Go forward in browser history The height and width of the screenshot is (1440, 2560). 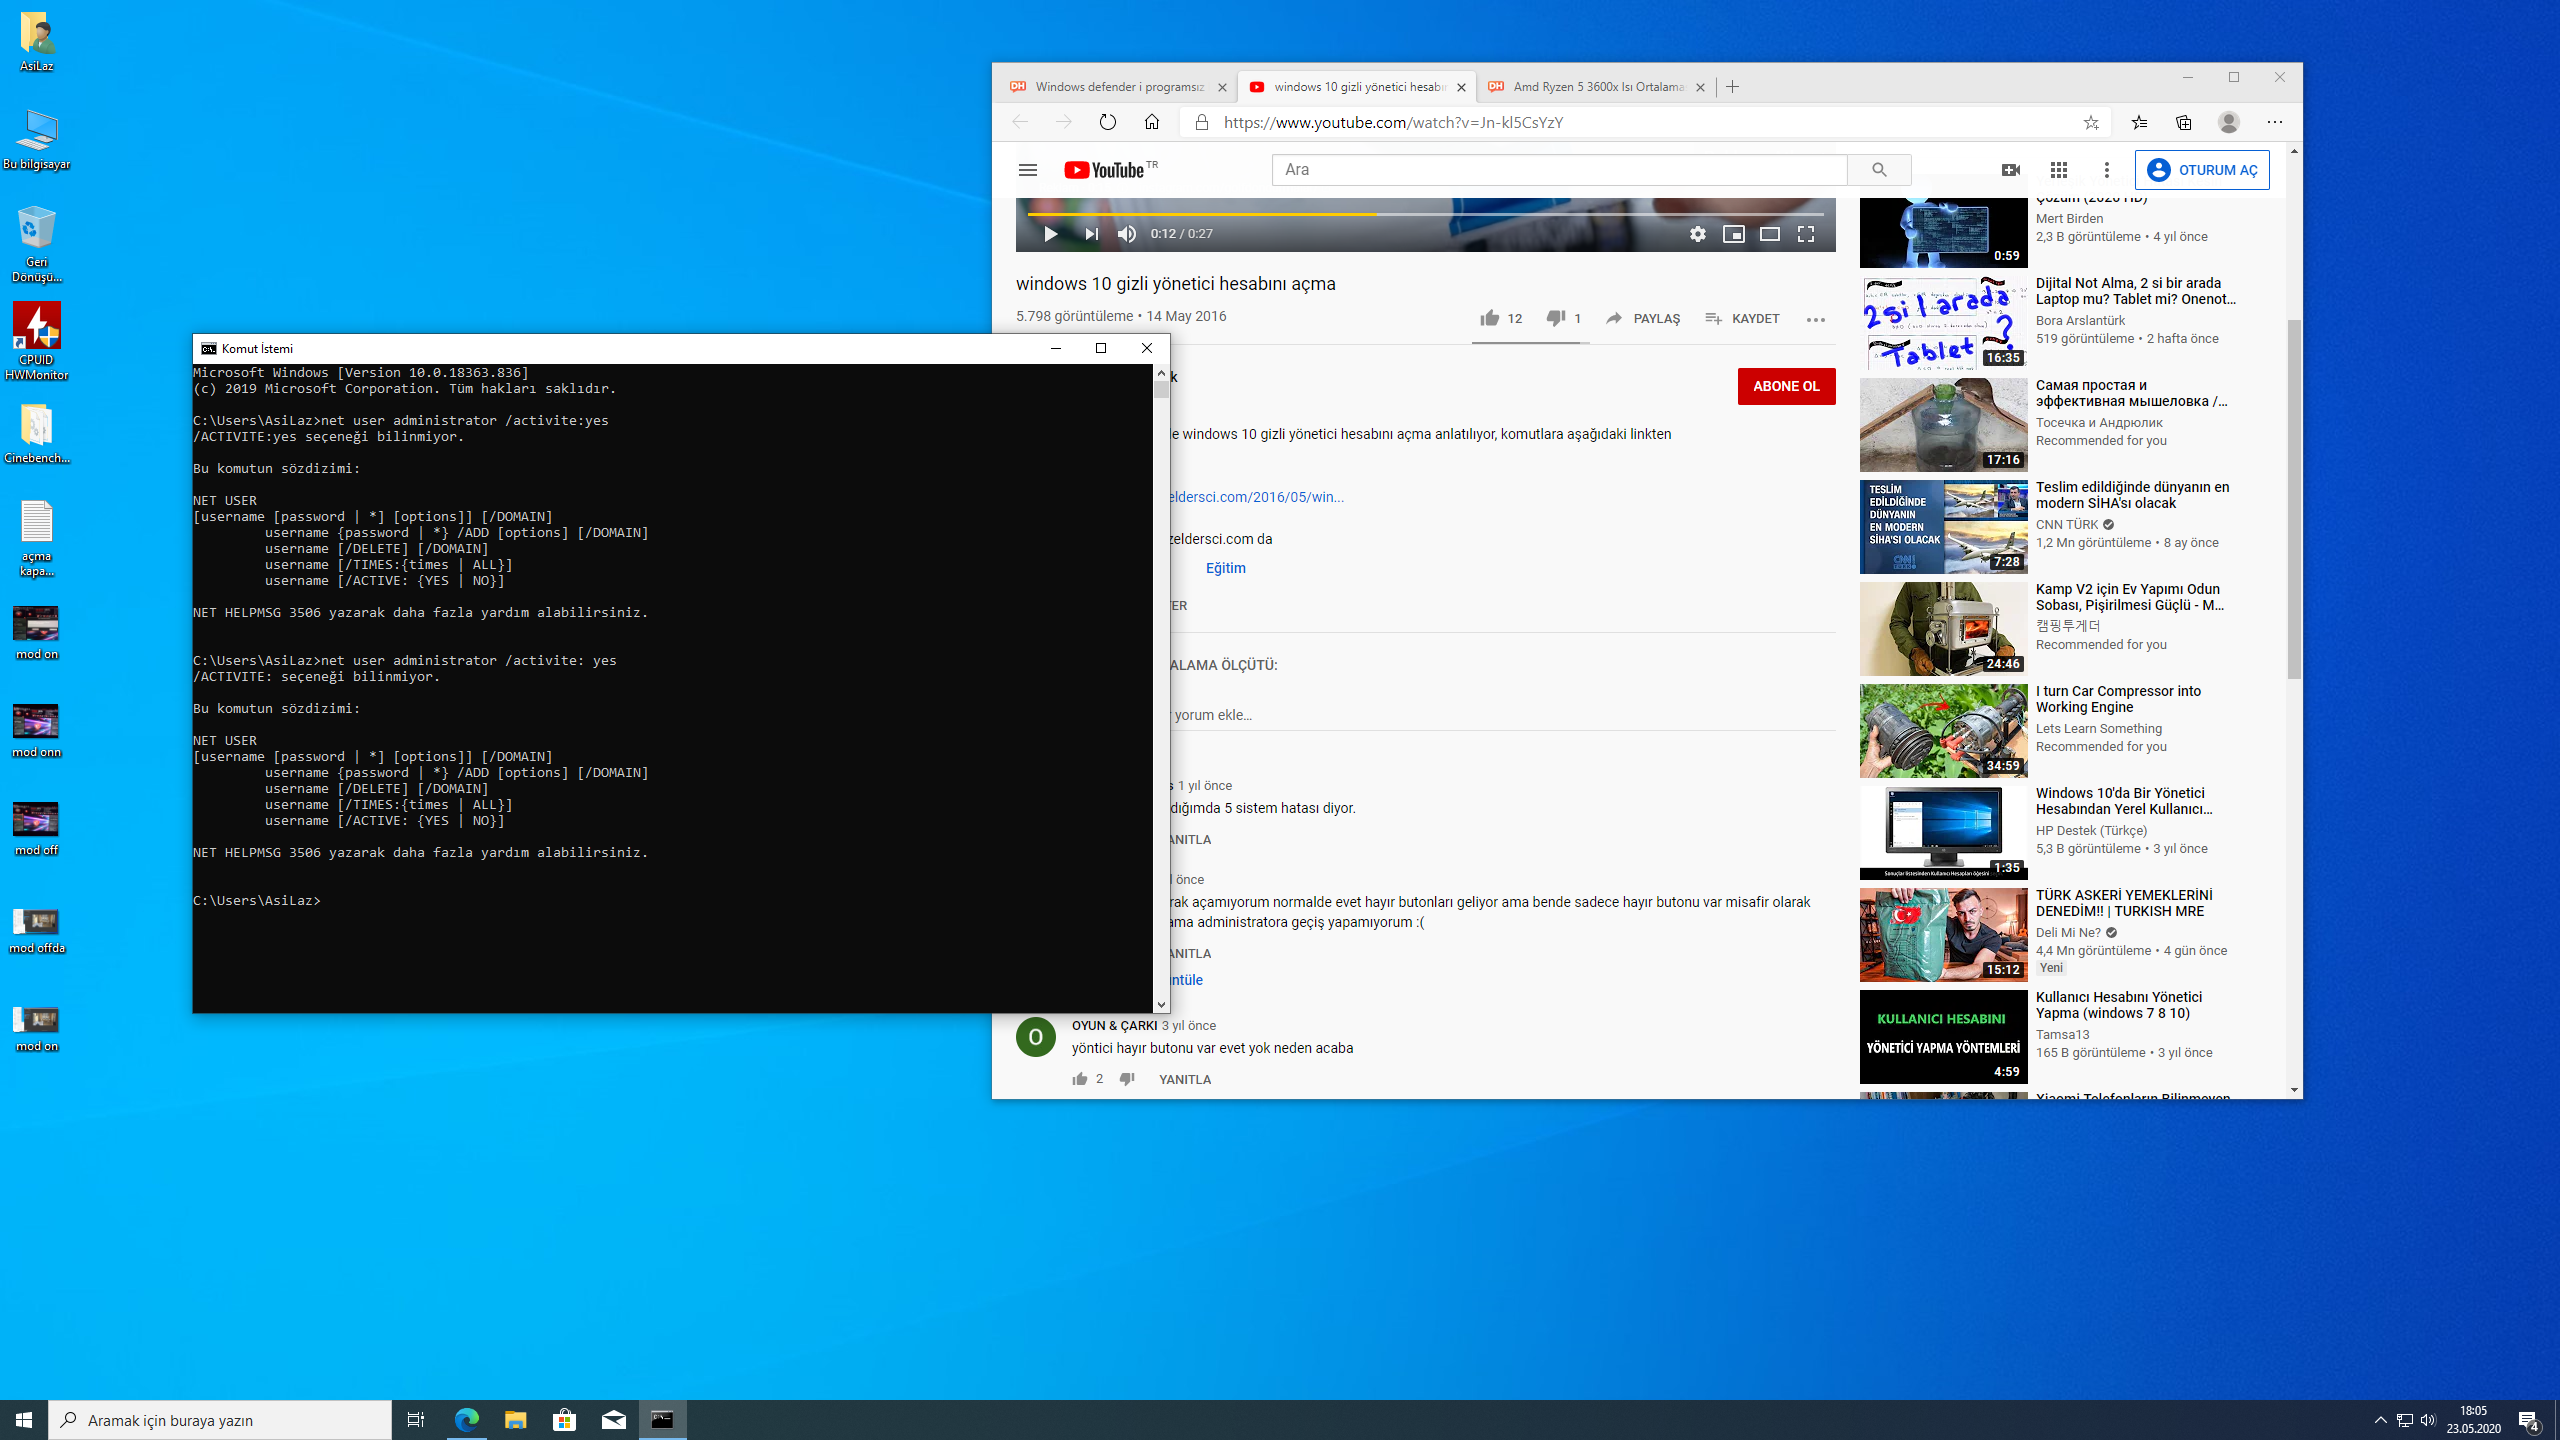(x=1063, y=122)
